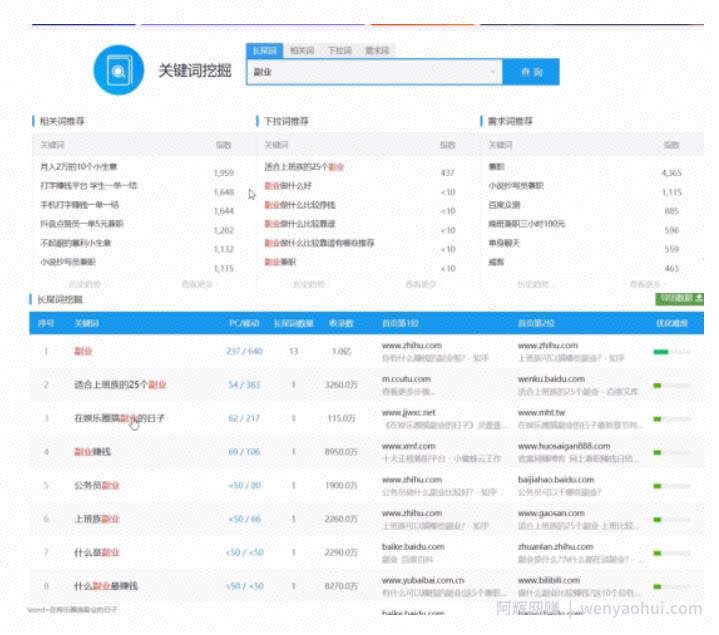The height and width of the screenshot is (635, 719).
Task: Open related keyword 打字赚钱平台 学生一单一结
Action: pyautogui.click(x=88, y=186)
